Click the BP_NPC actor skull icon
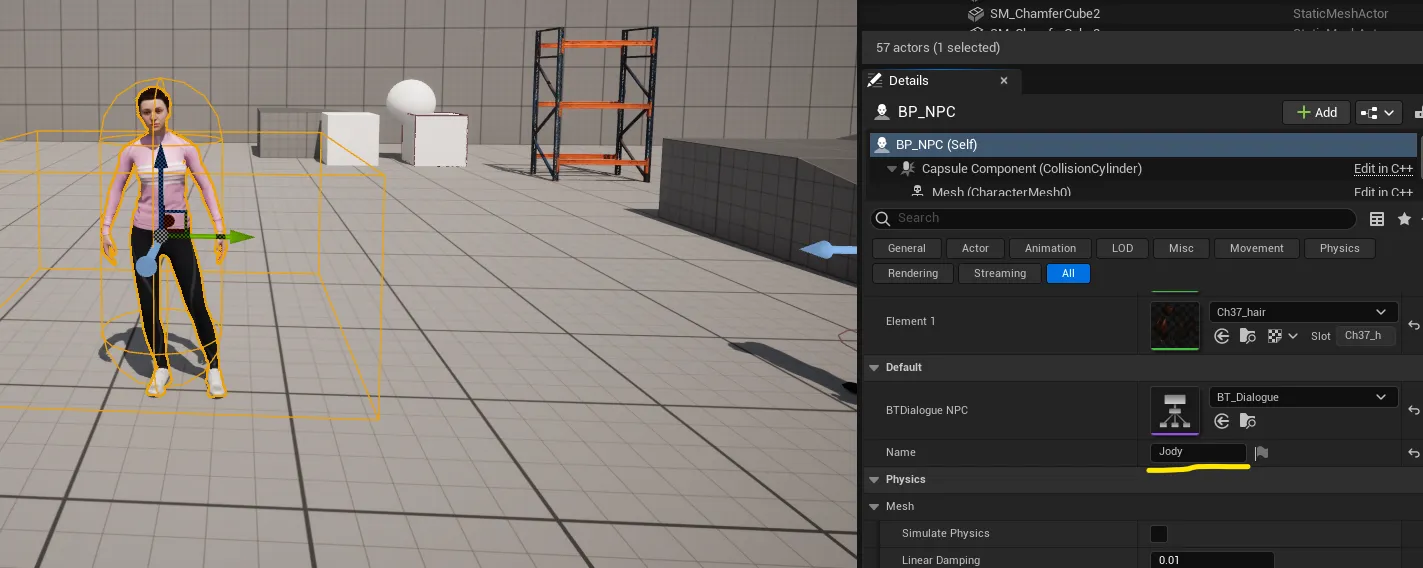The height and width of the screenshot is (568, 1423). pos(881,112)
